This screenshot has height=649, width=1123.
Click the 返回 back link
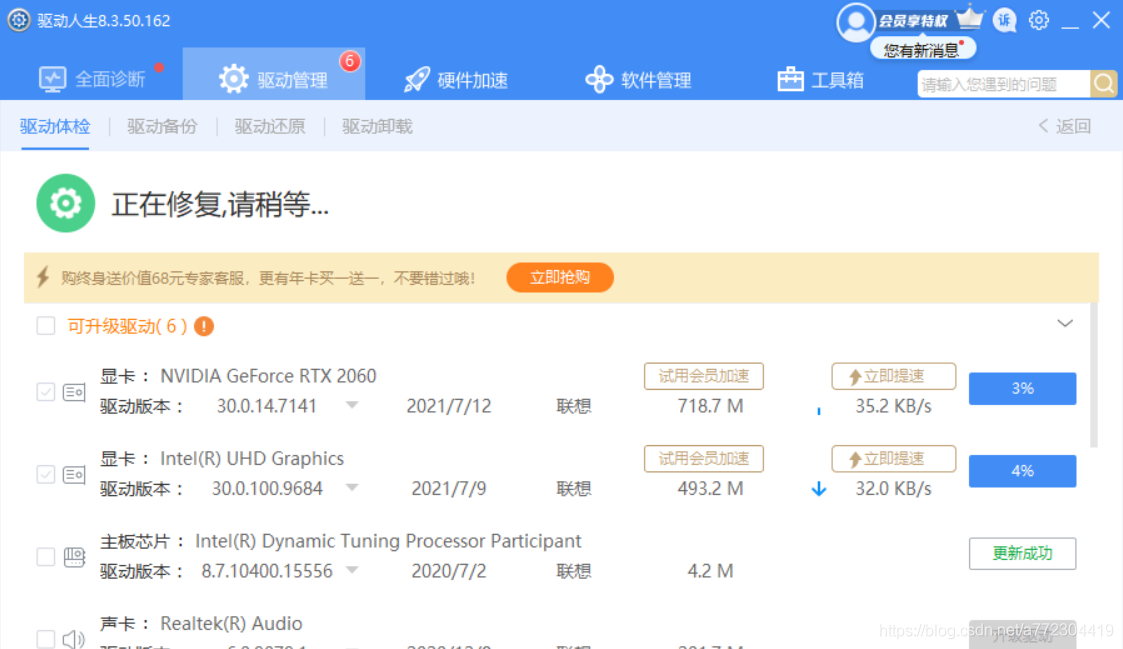click(1064, 127)
